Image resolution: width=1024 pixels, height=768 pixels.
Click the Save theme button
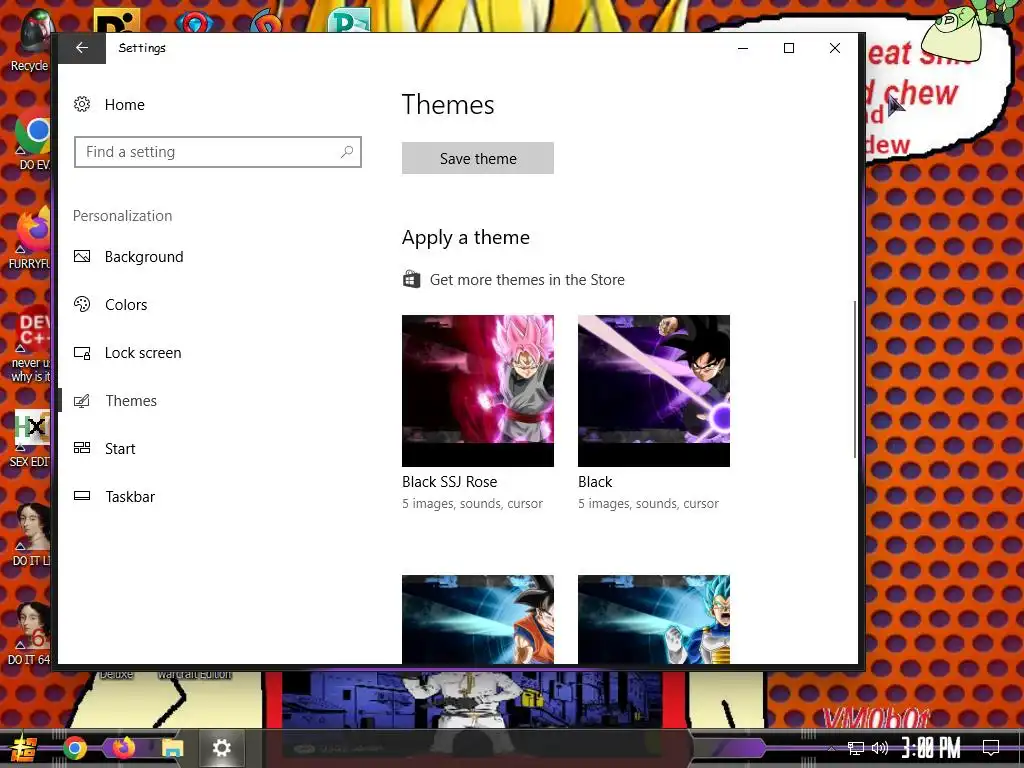pos(477,158)
